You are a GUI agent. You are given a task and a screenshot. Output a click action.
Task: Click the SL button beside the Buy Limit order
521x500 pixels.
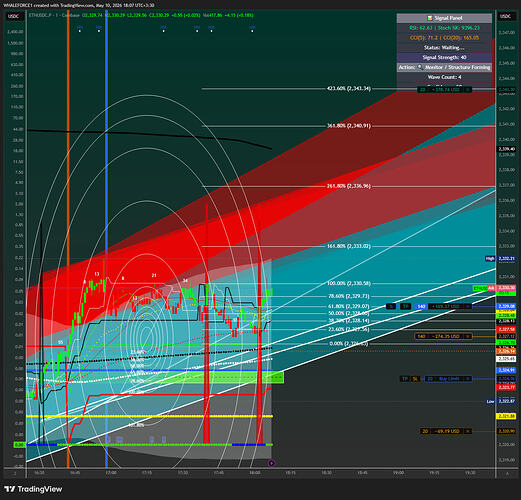pyautogui.click(x=415, y=379)
